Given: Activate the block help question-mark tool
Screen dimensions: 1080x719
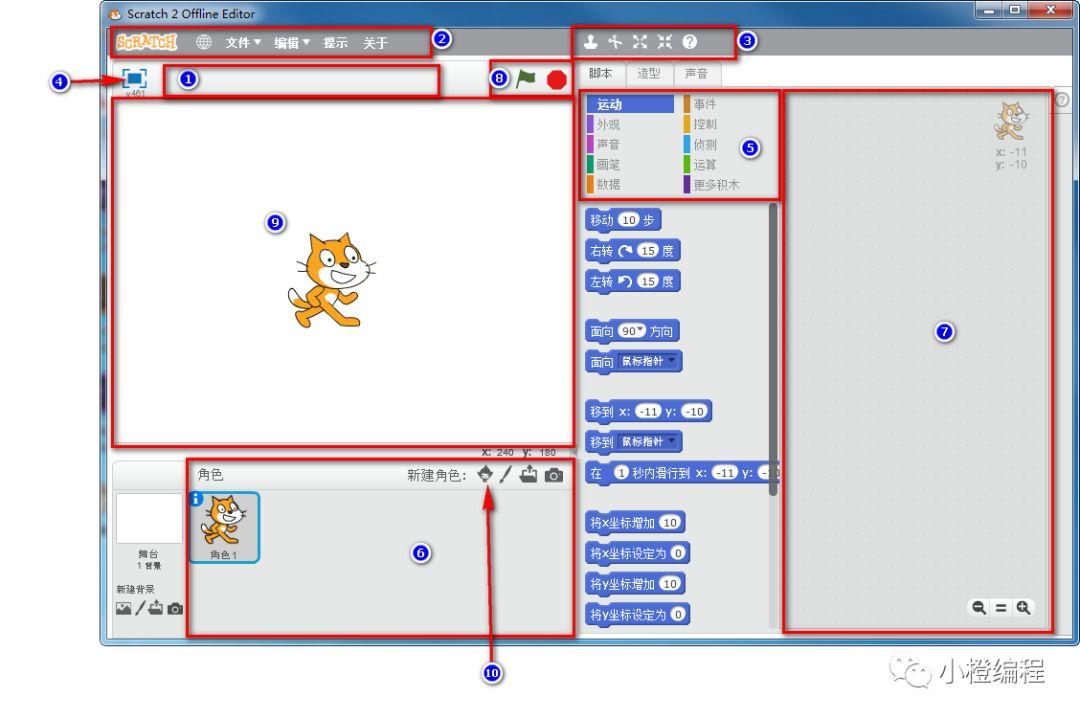Looking at the screenshot, I should point(689,42).
